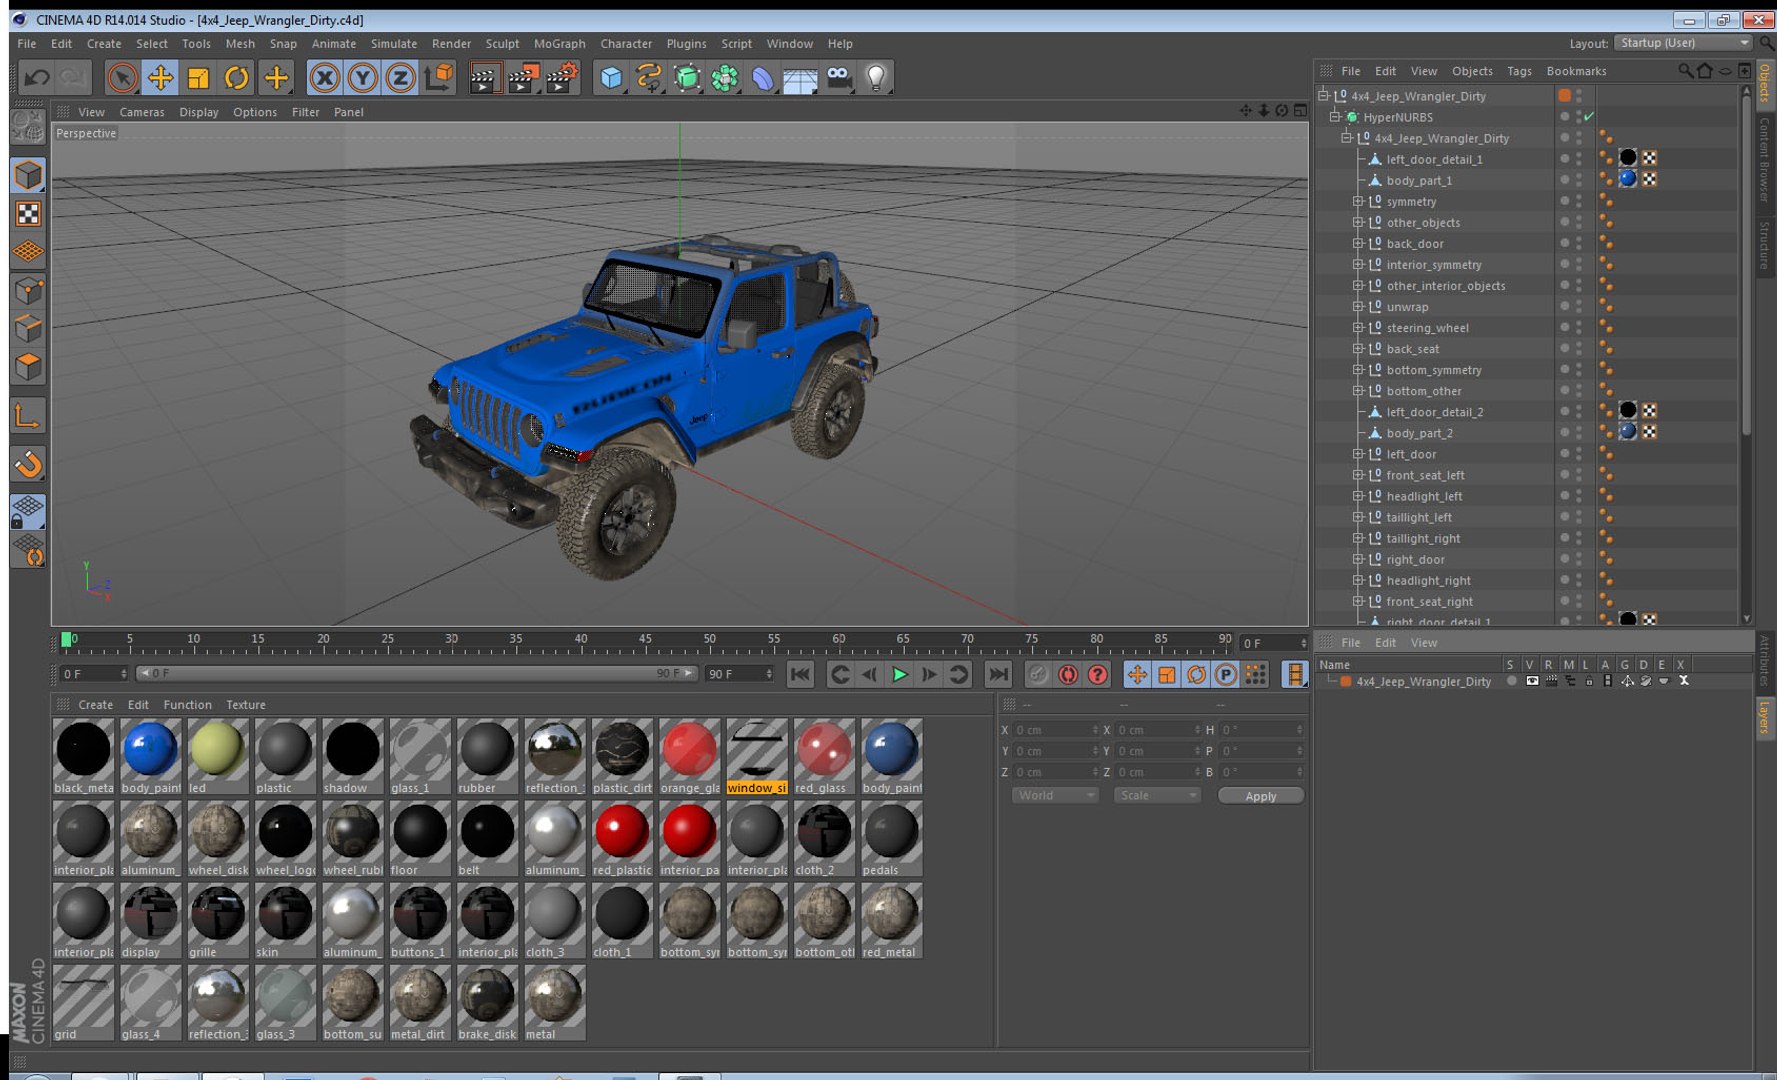Open the Layout dropdown Startup (User)
Viewport: 1777px width, 1080px height.
click(x=1684, y=43)
